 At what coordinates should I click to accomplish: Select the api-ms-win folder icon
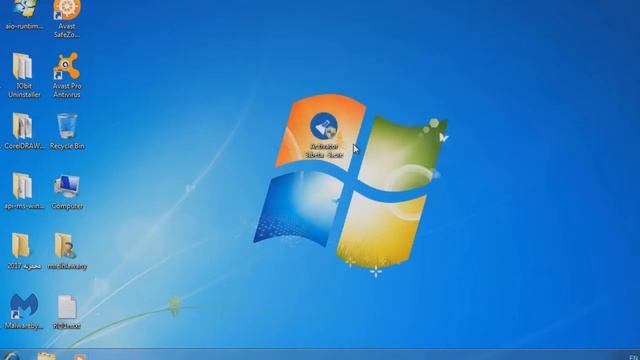pyautogui.click(x=23, y=186)
